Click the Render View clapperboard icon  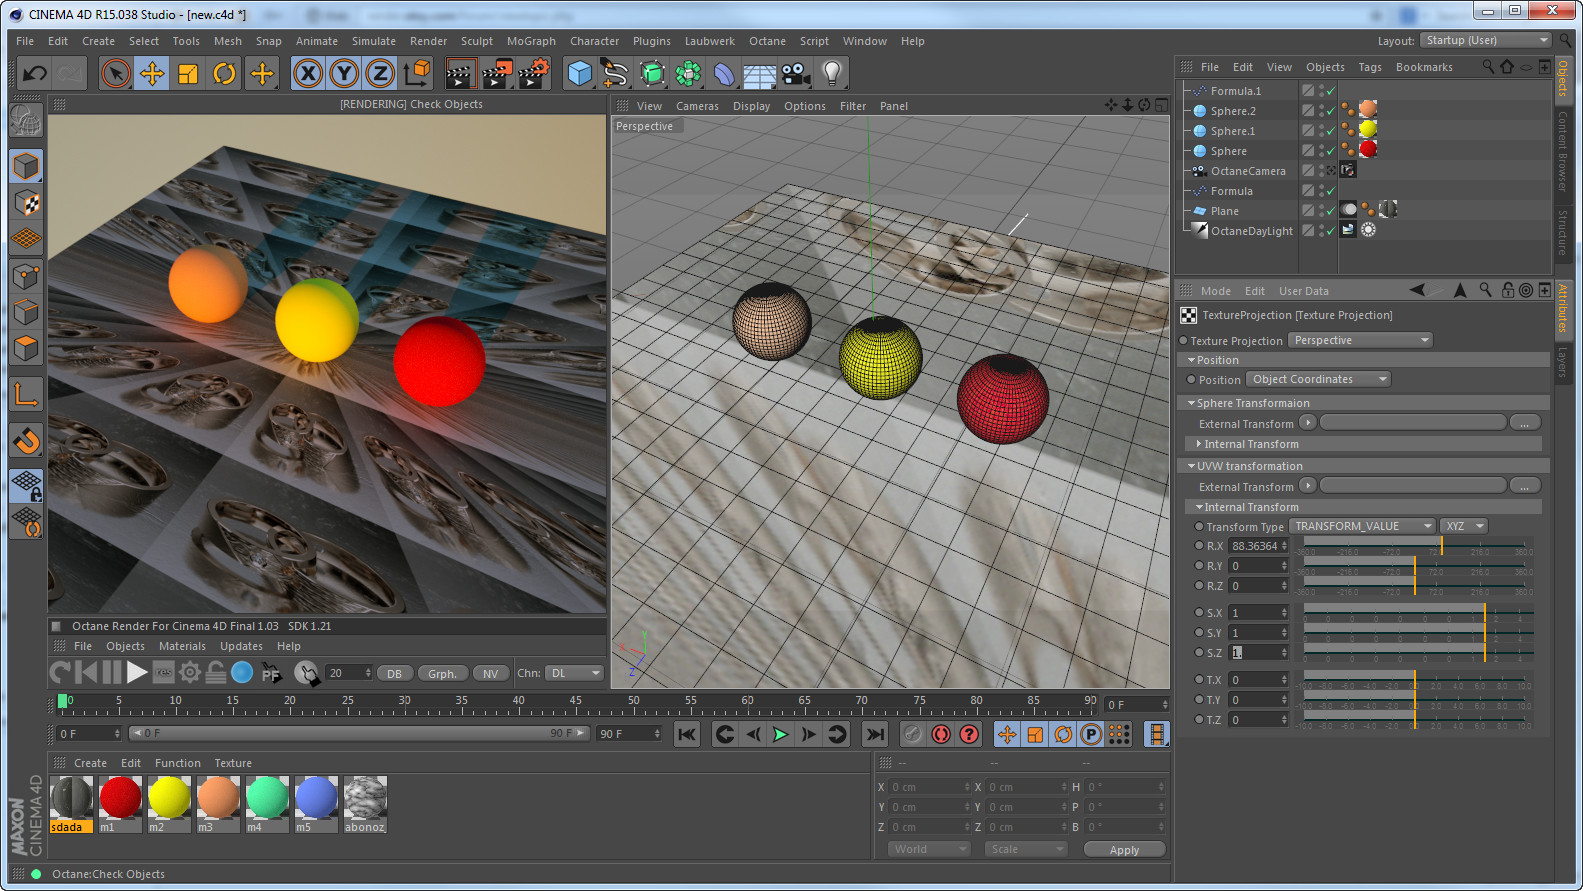460,73
